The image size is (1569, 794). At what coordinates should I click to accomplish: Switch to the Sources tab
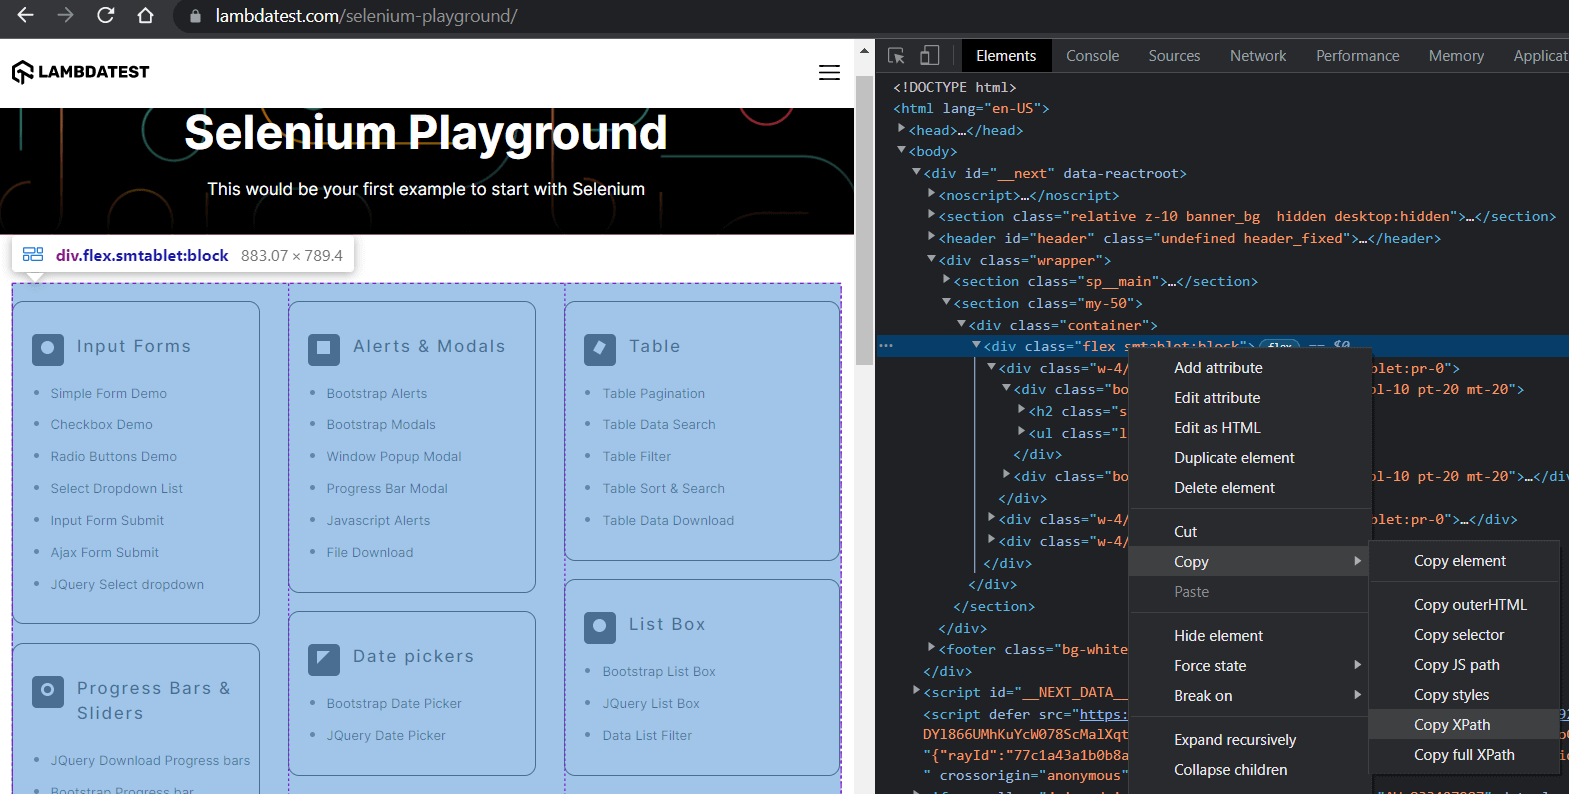[1174, 56]
